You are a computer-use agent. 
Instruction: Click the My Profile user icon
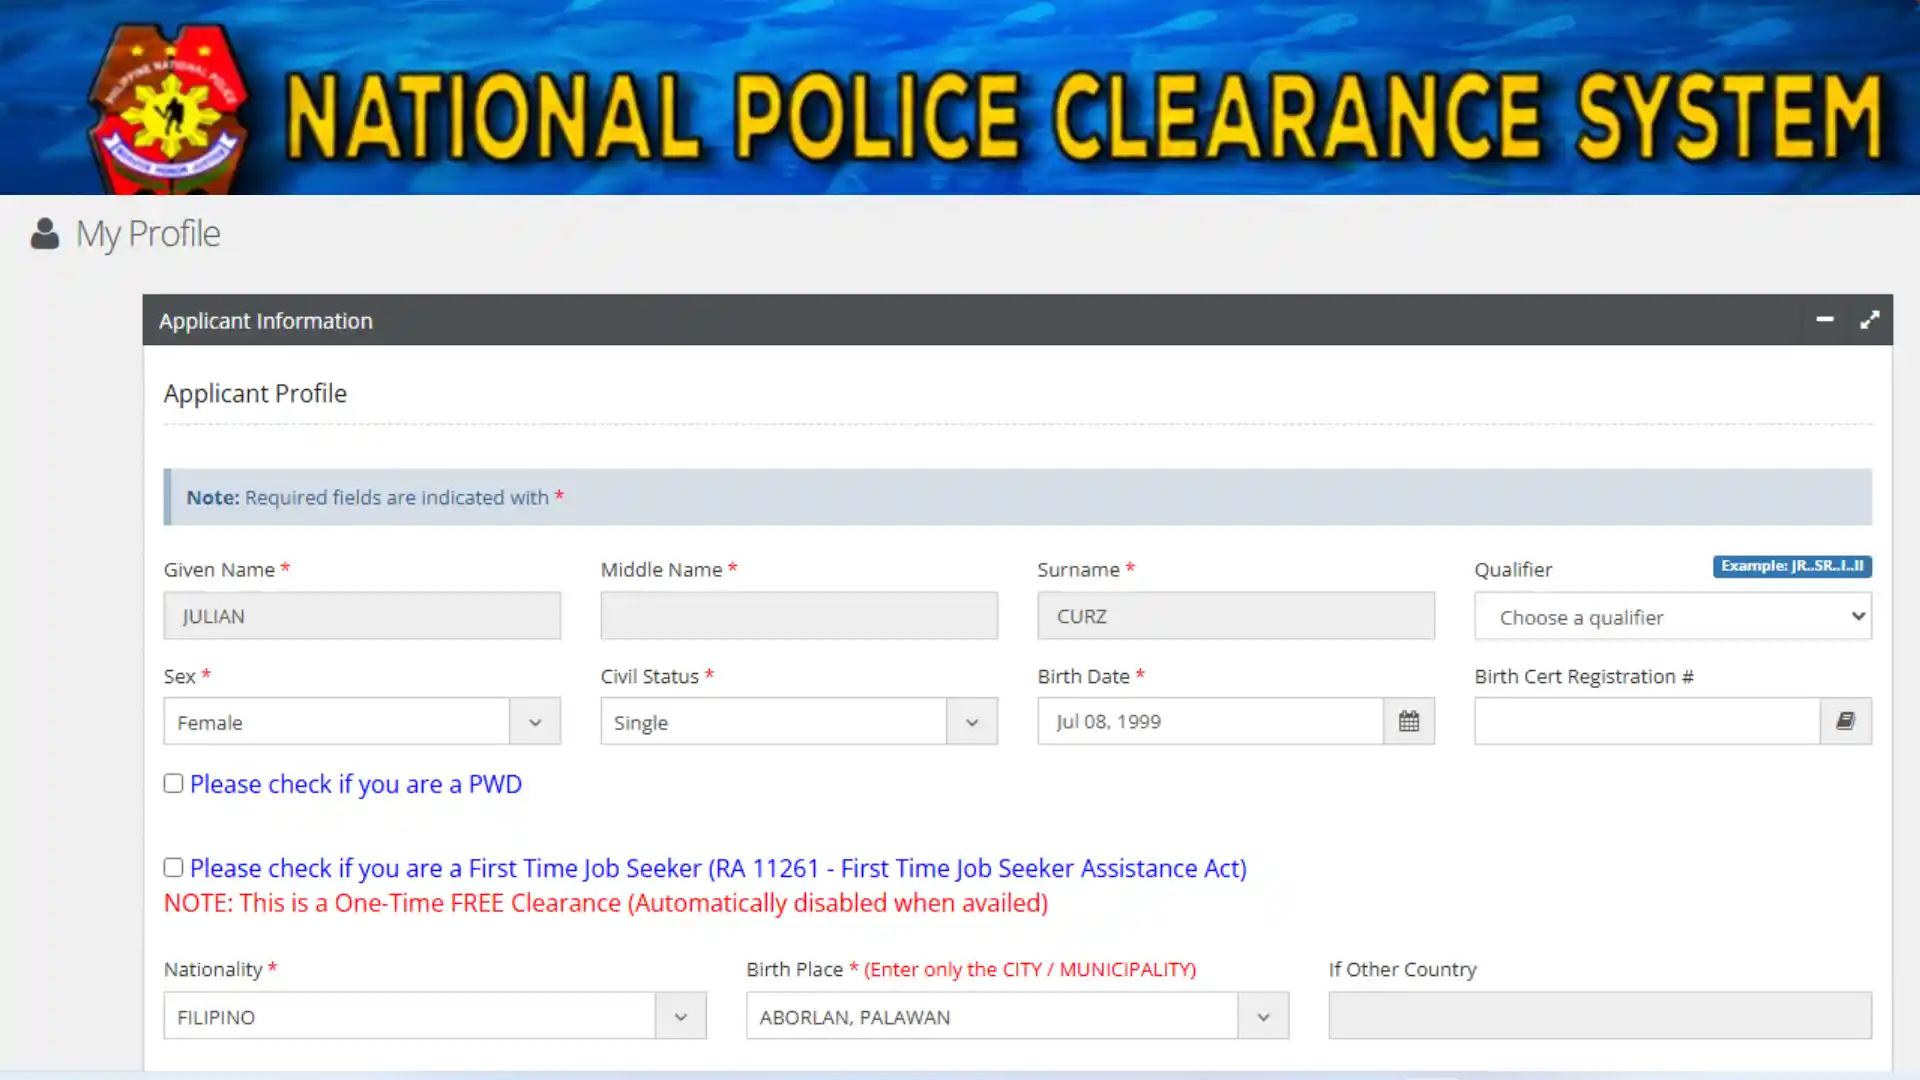tap(46, 233)
